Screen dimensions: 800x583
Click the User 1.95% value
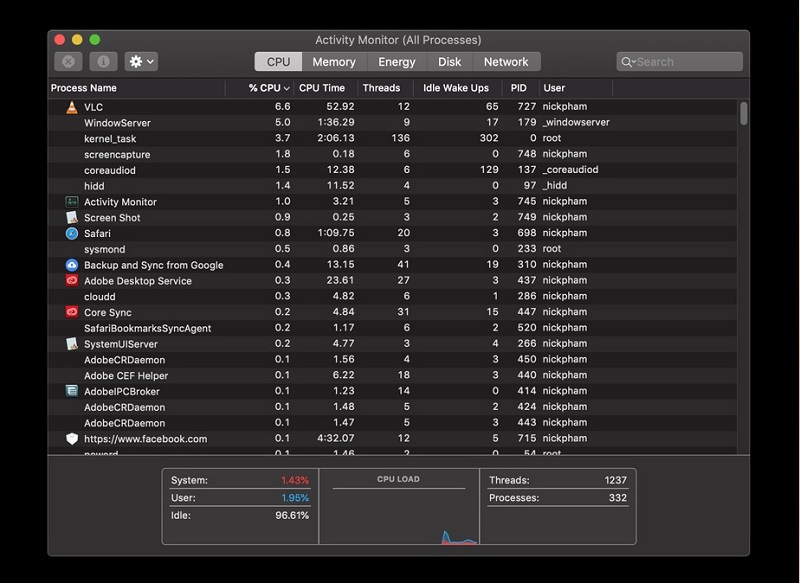tap(294, 498)
